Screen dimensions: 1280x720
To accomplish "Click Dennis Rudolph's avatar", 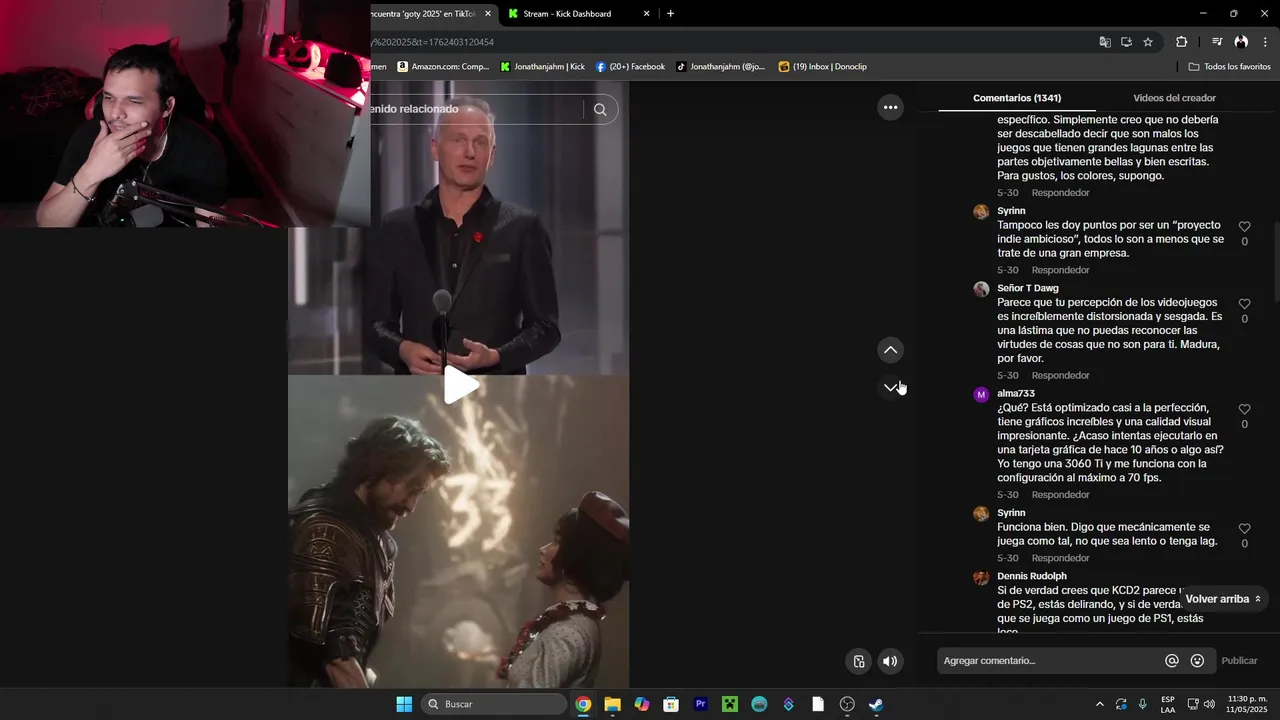I will (x=981, y=577).
